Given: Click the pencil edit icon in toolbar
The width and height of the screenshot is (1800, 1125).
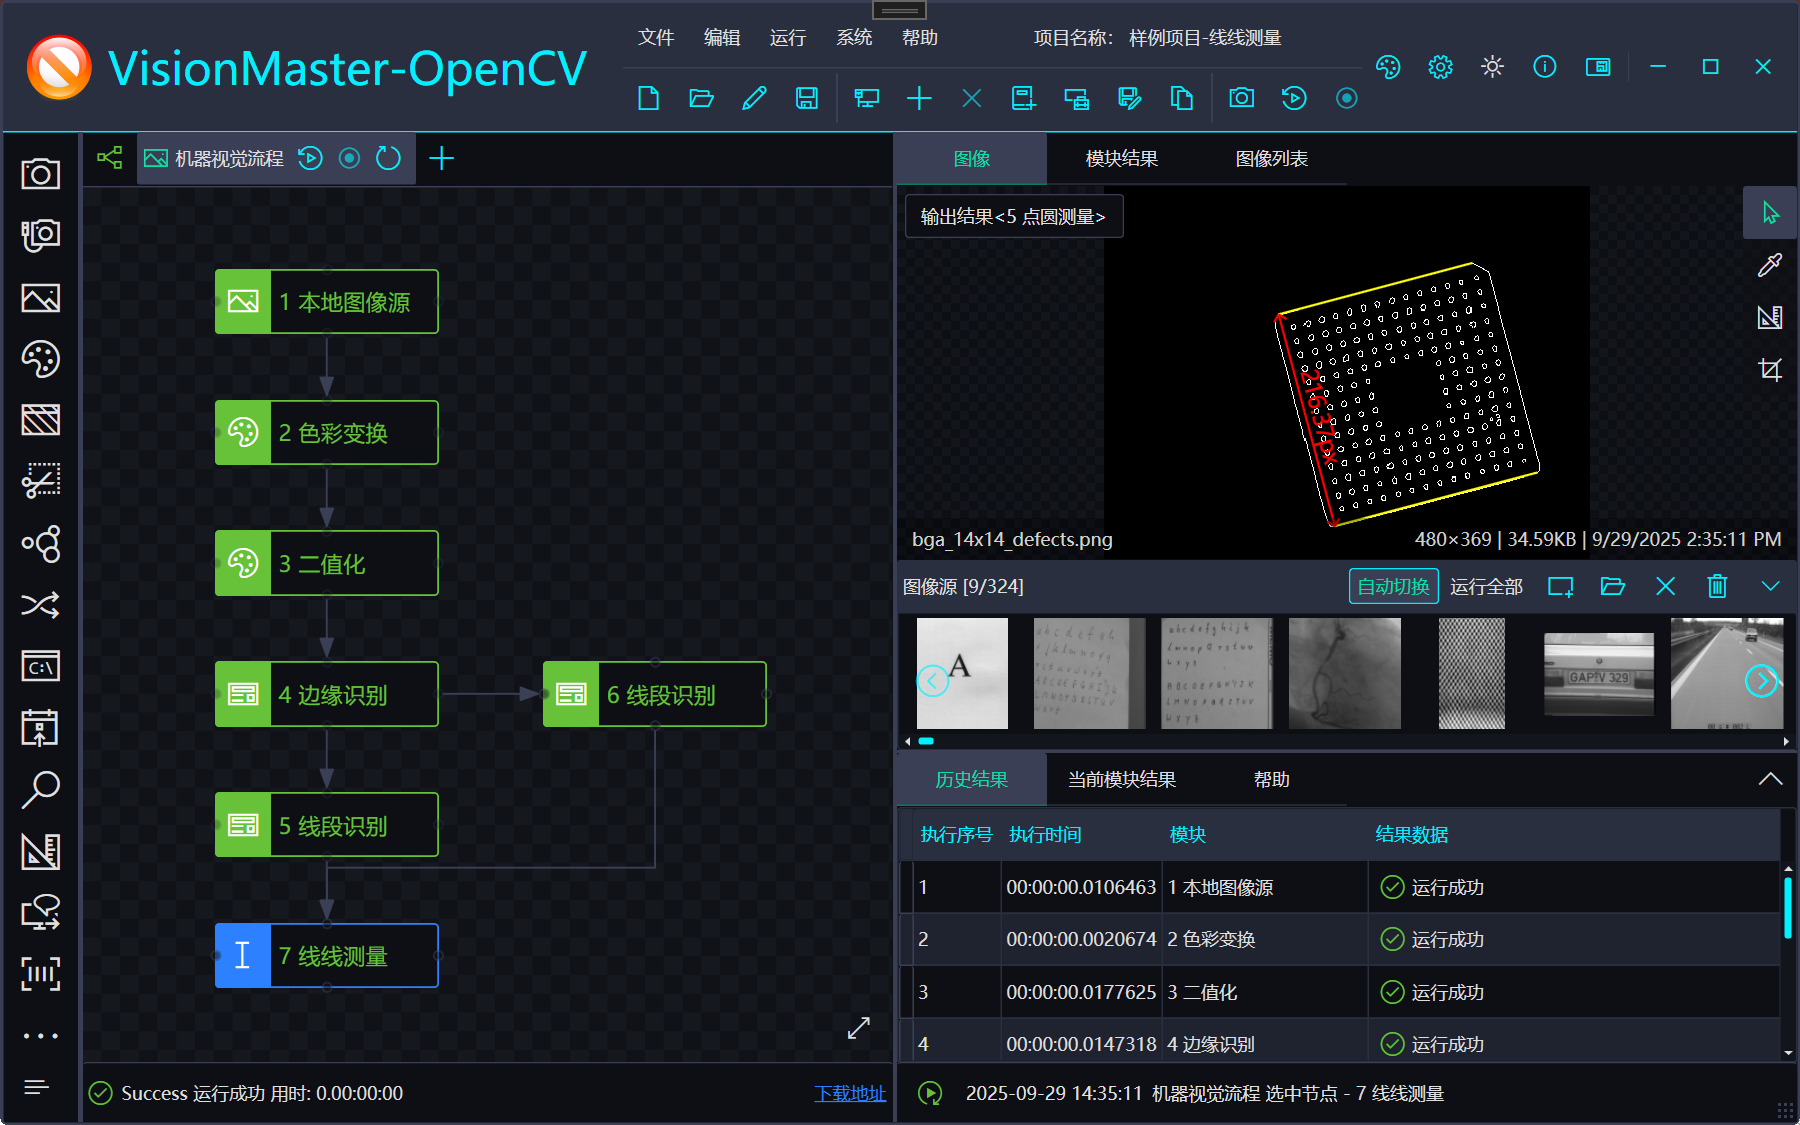Looking at the screenshot, I should pyautogui.click(x=754, y=98).
